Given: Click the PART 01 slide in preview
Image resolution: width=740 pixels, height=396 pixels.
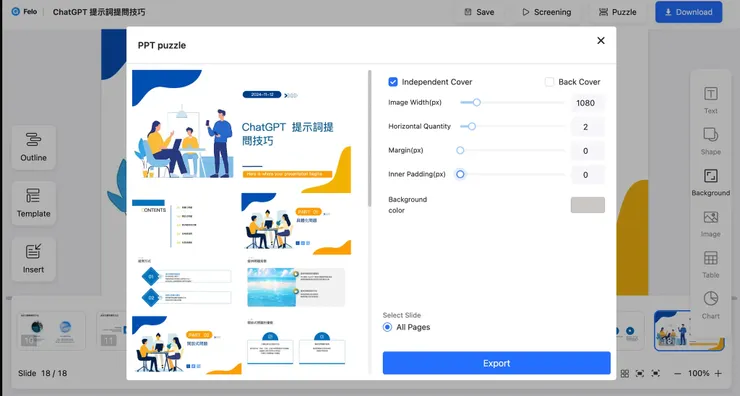Looking at the screenshot, I should [296, 224].
